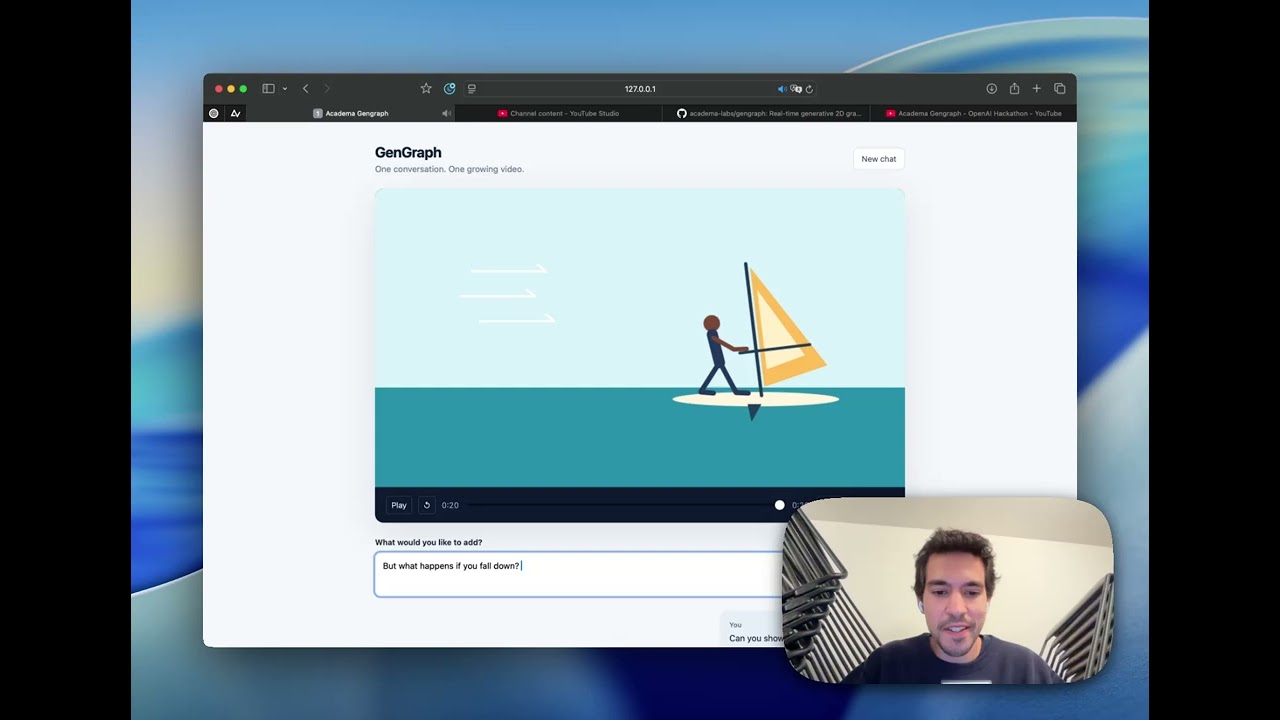Click the 'One conversation. One growing video.' subtitle
The image size is (1280, 720).
[x=449, y=169]
